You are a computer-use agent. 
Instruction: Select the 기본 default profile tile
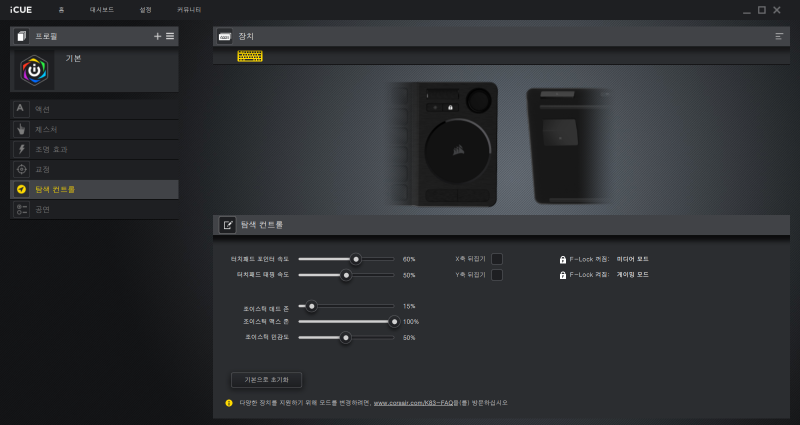tap(94, 70)
